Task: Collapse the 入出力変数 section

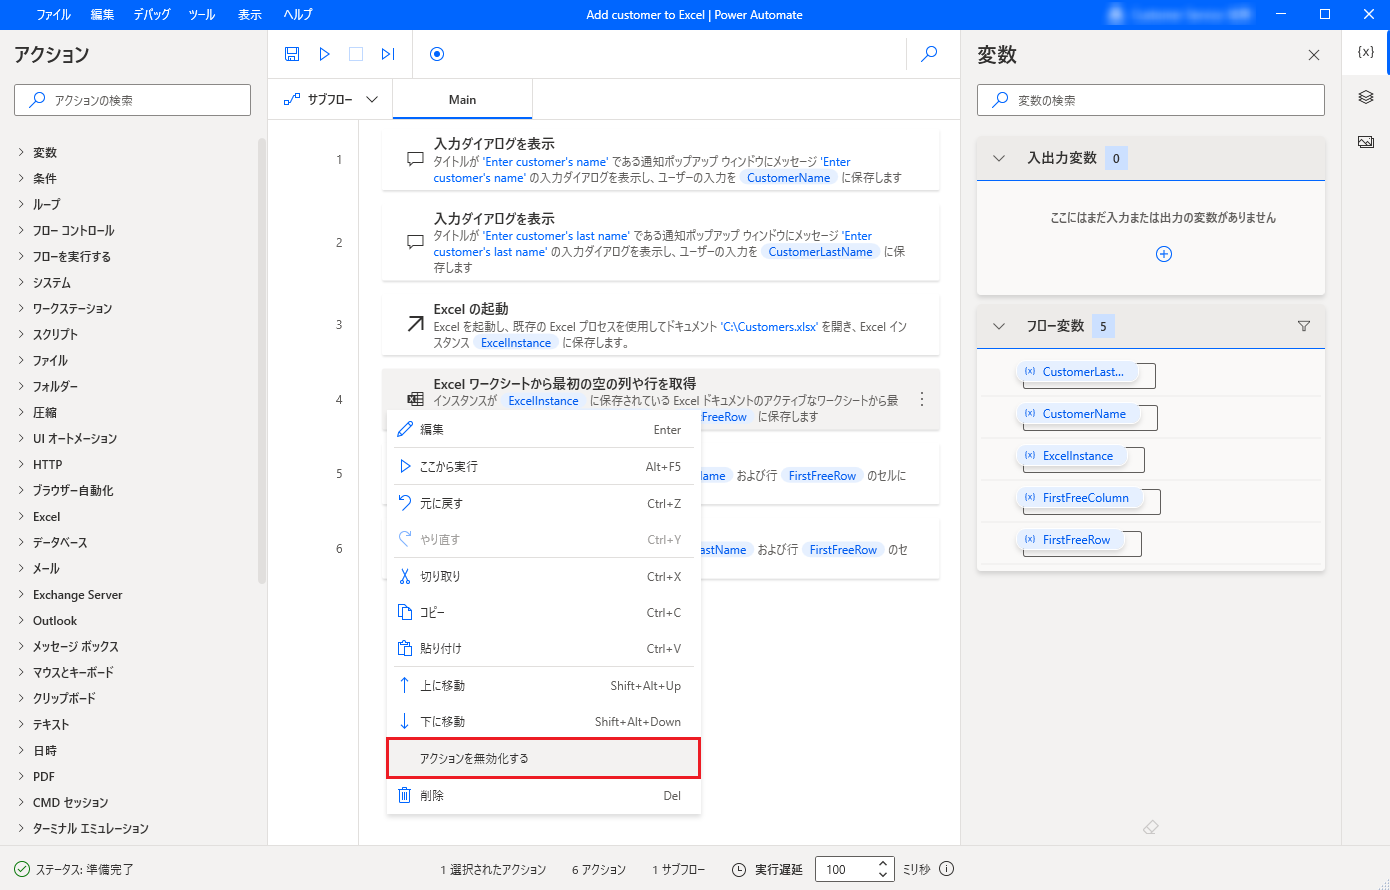Action: pyautogui.click(x=999, y=158)
